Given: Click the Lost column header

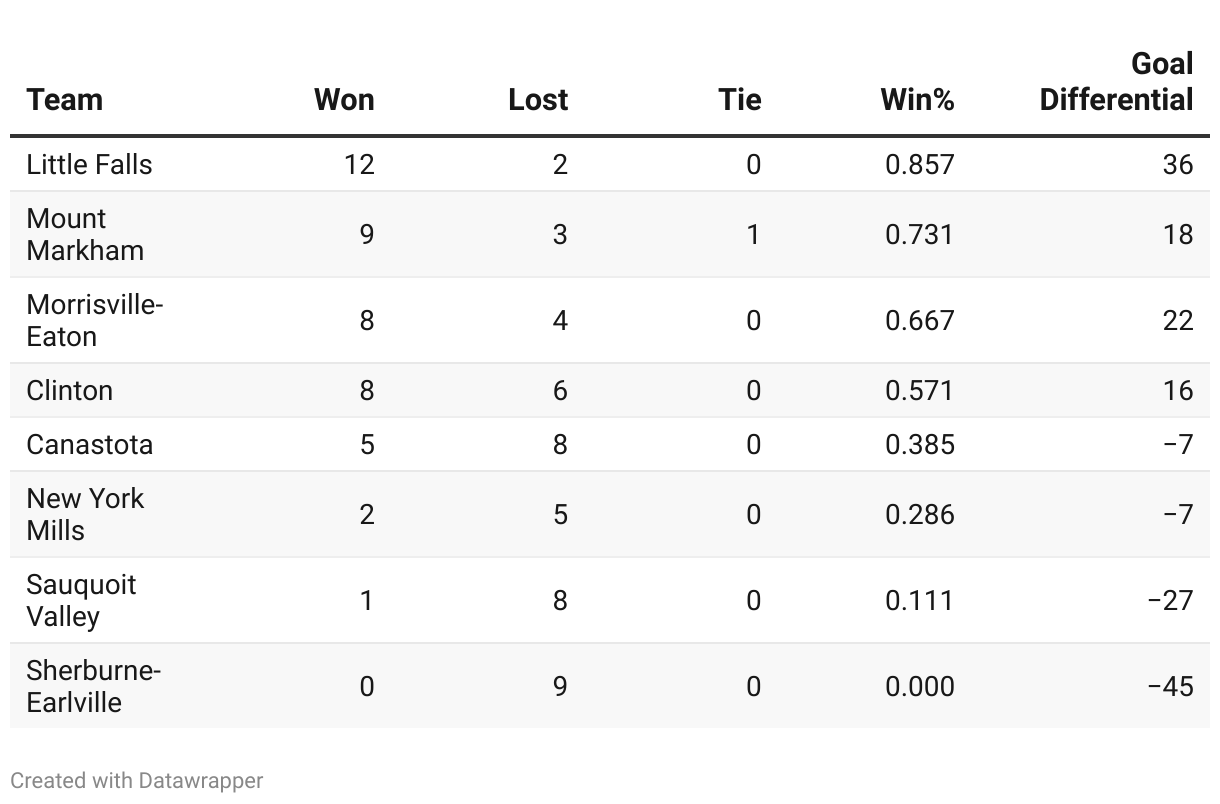Looking at the screenshot, I should pyautogui.click(x=538, y=100).
